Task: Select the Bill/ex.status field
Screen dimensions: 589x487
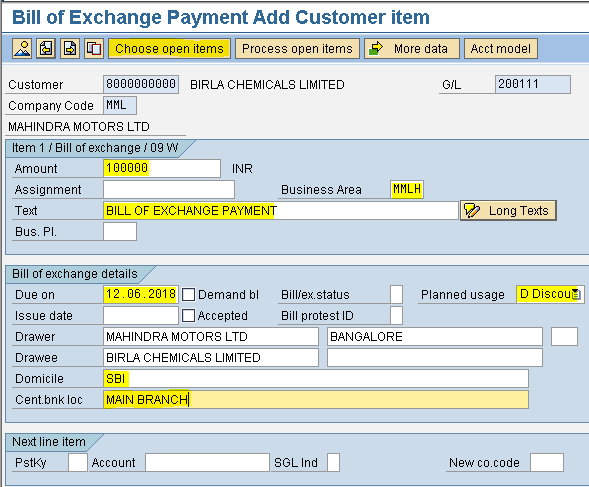Action: coord(396,294)
